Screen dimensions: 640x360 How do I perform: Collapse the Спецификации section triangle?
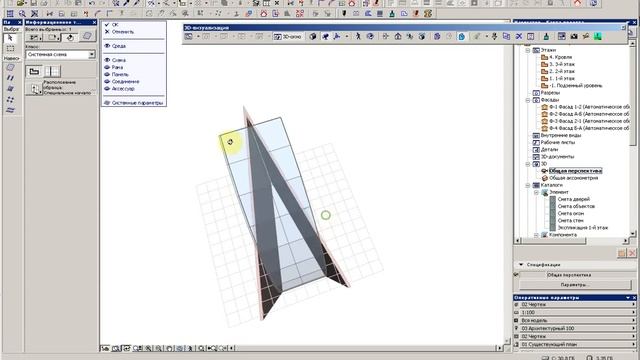pyautogui.click(x=521, y=265)
